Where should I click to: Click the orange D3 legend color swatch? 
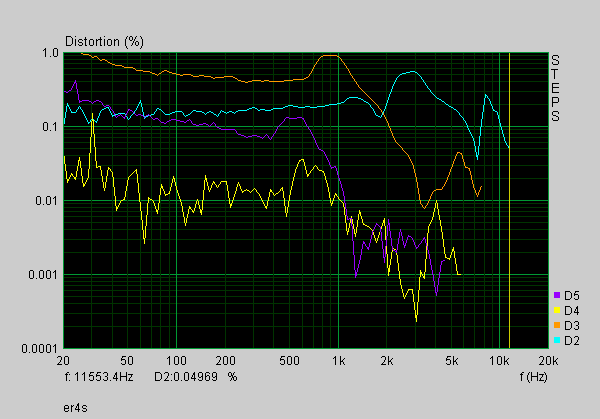click(557, 325)
